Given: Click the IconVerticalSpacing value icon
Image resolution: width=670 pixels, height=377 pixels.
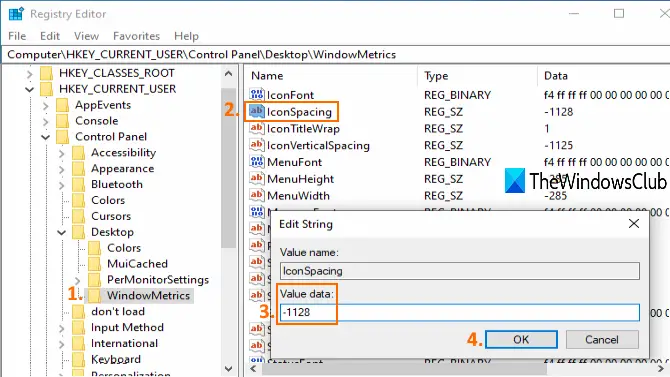Looking at the screenshot, I should (257, 145).
